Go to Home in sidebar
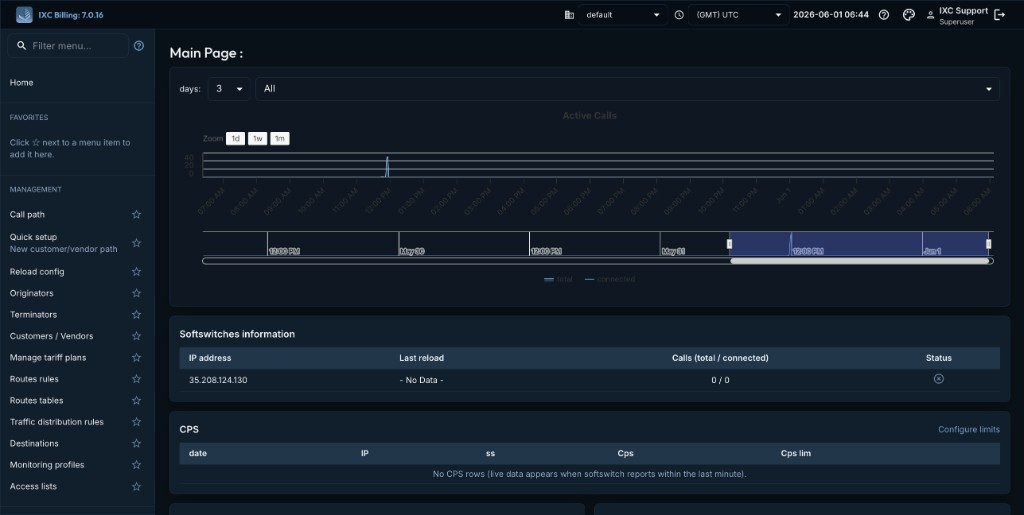 22,82
